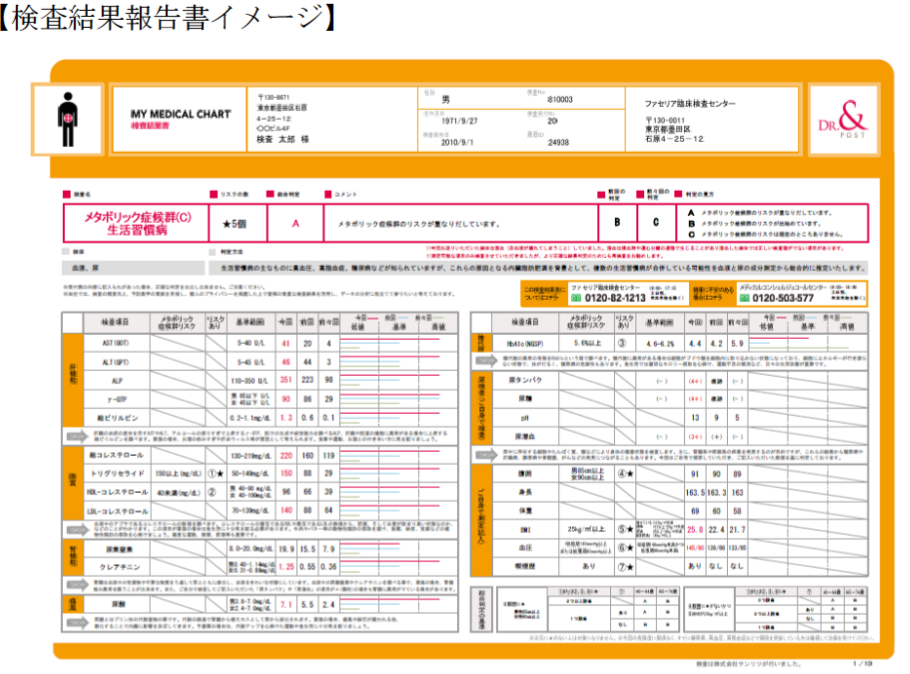Click the red A overall judgment cell
The image size is (910, 674).
[295, 224]
